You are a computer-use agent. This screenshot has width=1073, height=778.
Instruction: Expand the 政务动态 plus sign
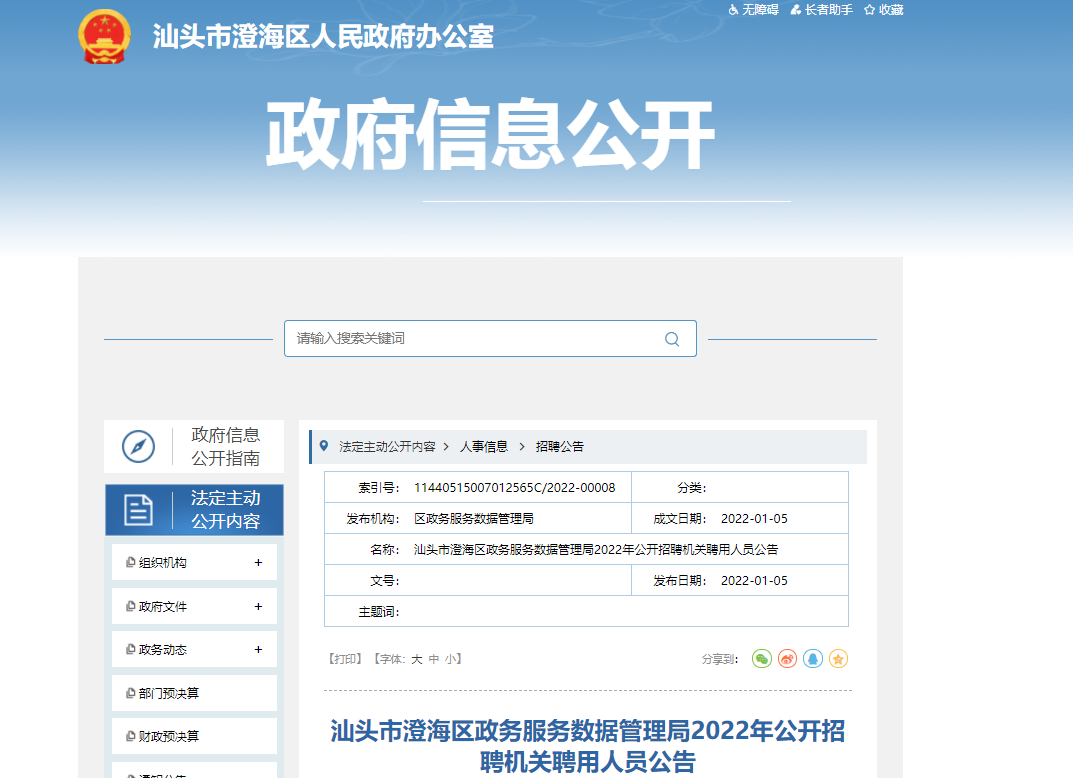(x=258, y=650)
